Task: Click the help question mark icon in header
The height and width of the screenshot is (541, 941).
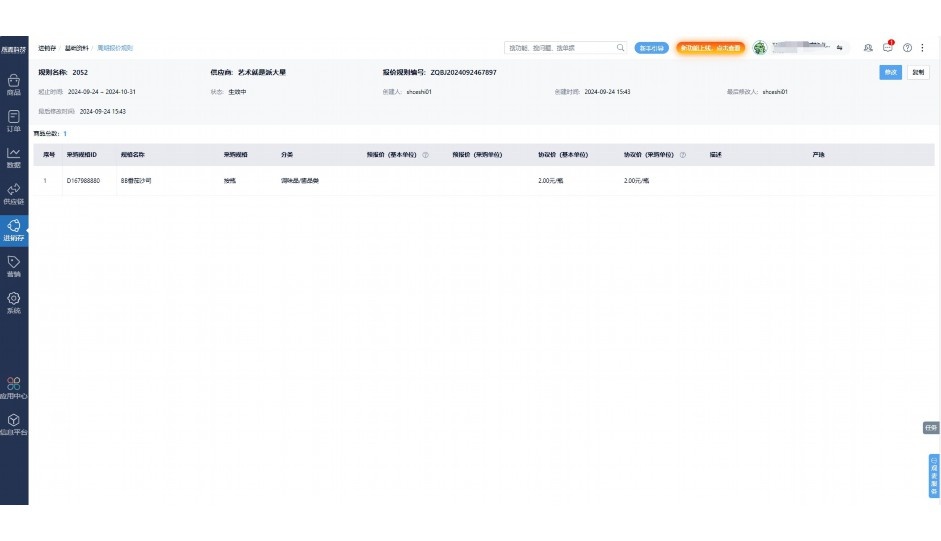Action: (x=907, y=48)
